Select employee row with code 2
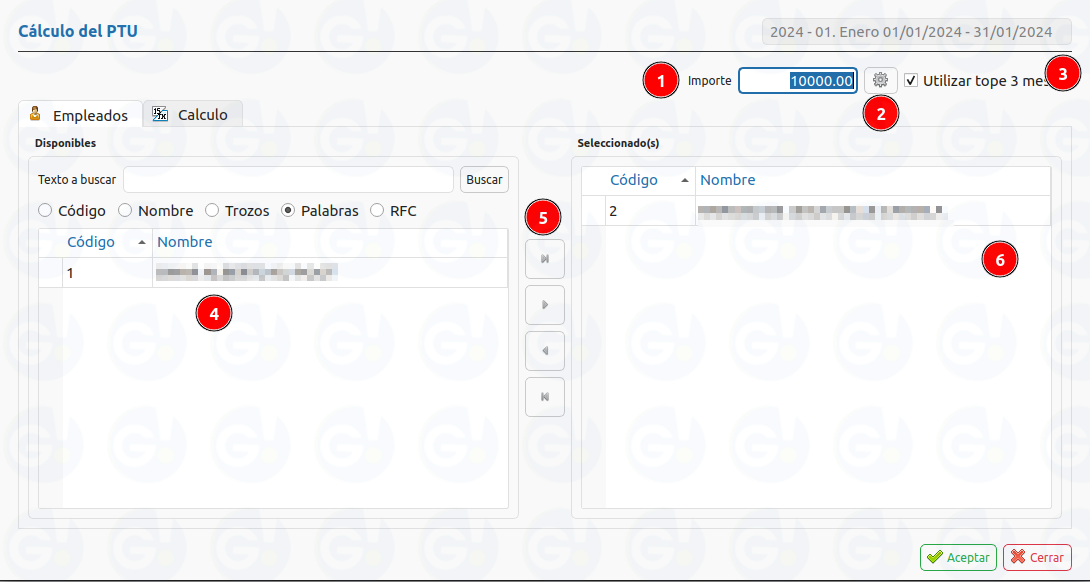1090x582 pixels. (x=816, y=211)
